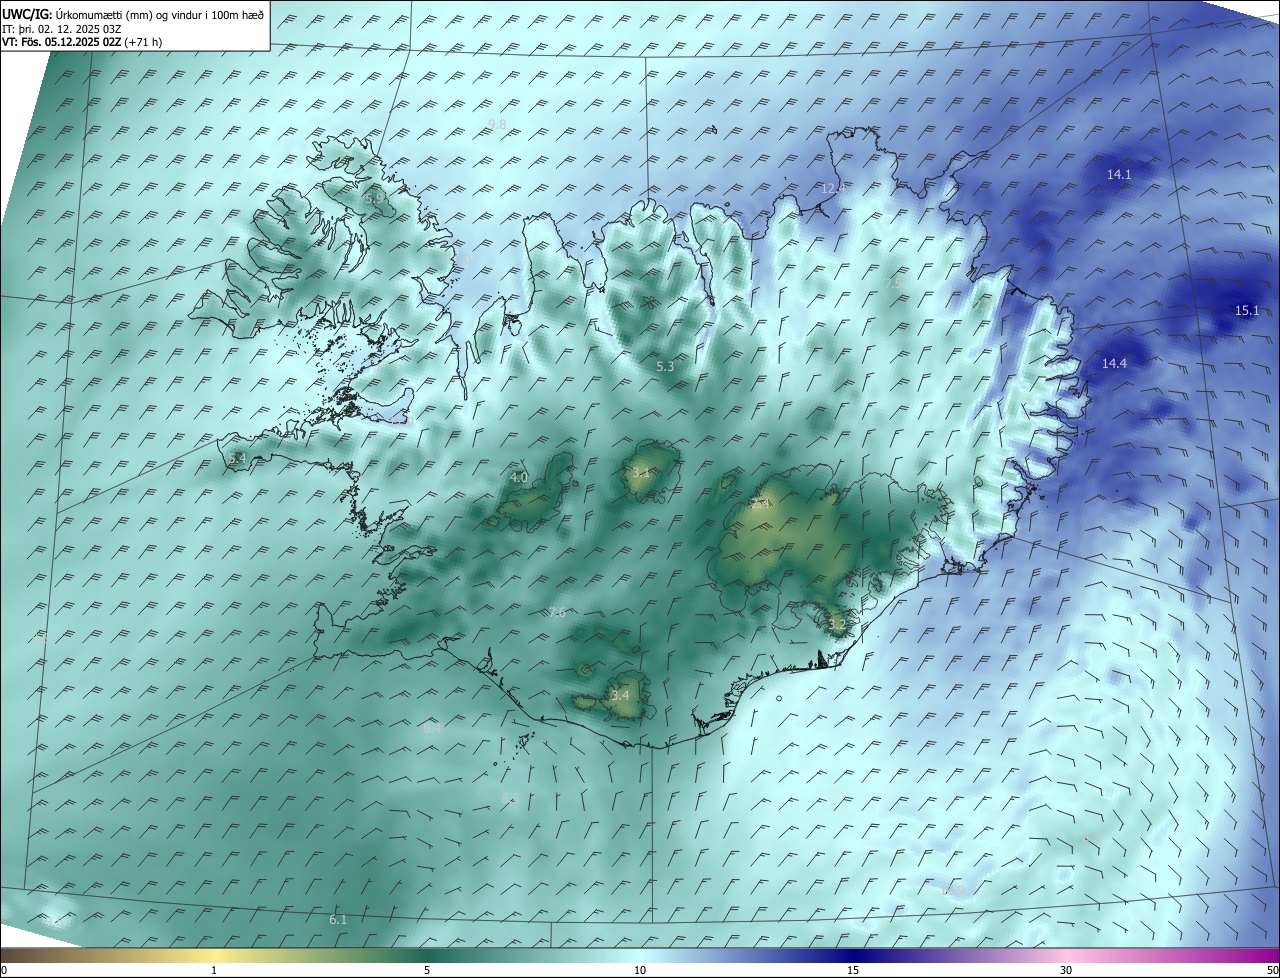The image size is (1280, 978).
Task: Click the 14.1 value on the map
Action: coord(1119,174)
